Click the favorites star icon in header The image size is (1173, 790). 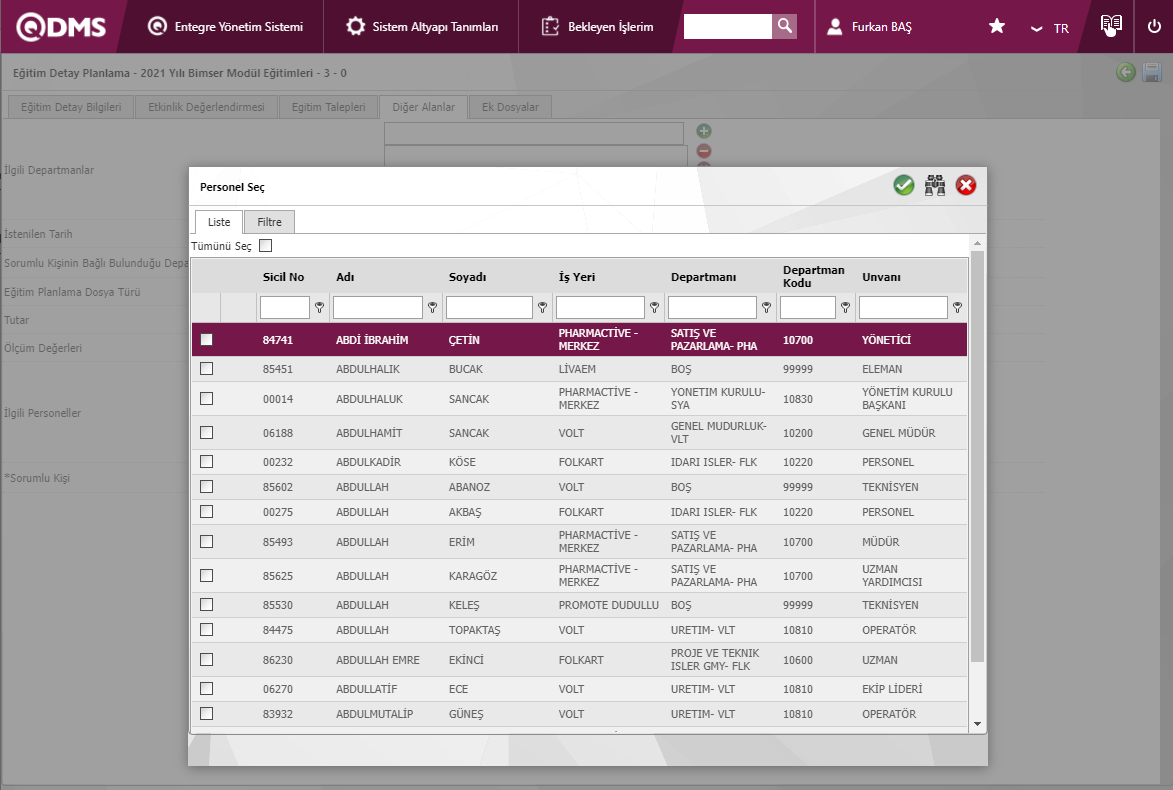997,27
